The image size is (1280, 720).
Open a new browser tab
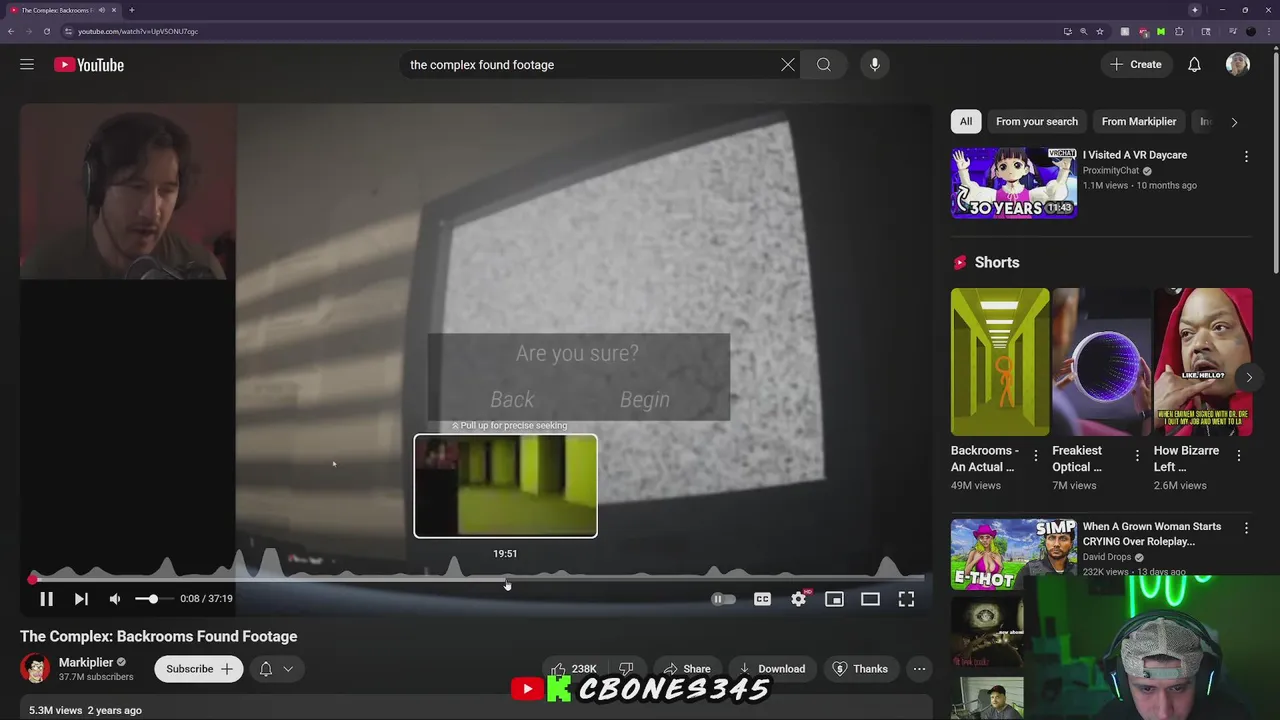(x=131, y=10)
